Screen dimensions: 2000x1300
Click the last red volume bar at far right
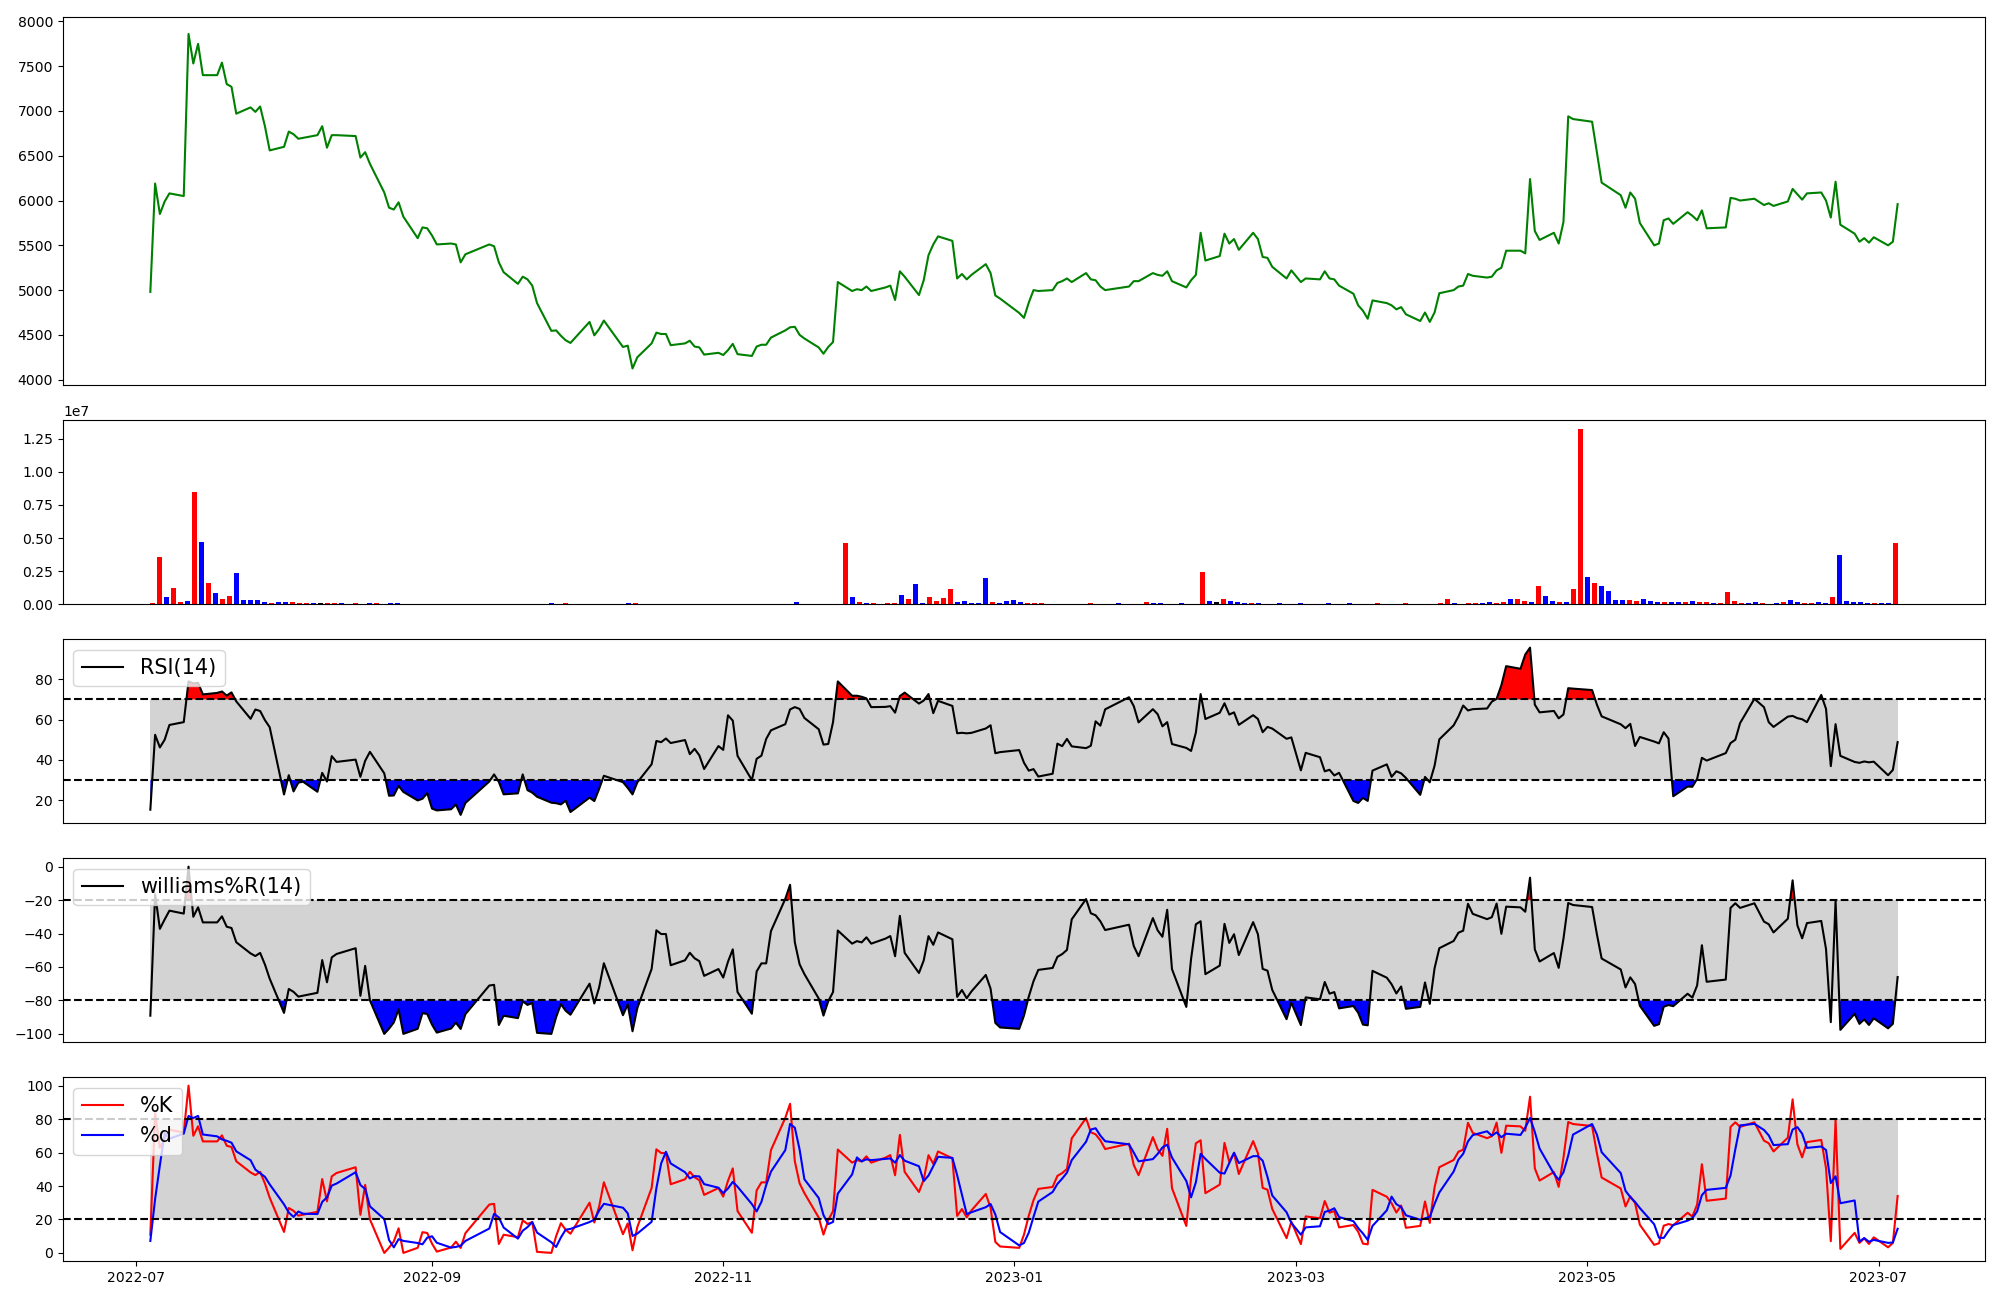(1895, 574)
